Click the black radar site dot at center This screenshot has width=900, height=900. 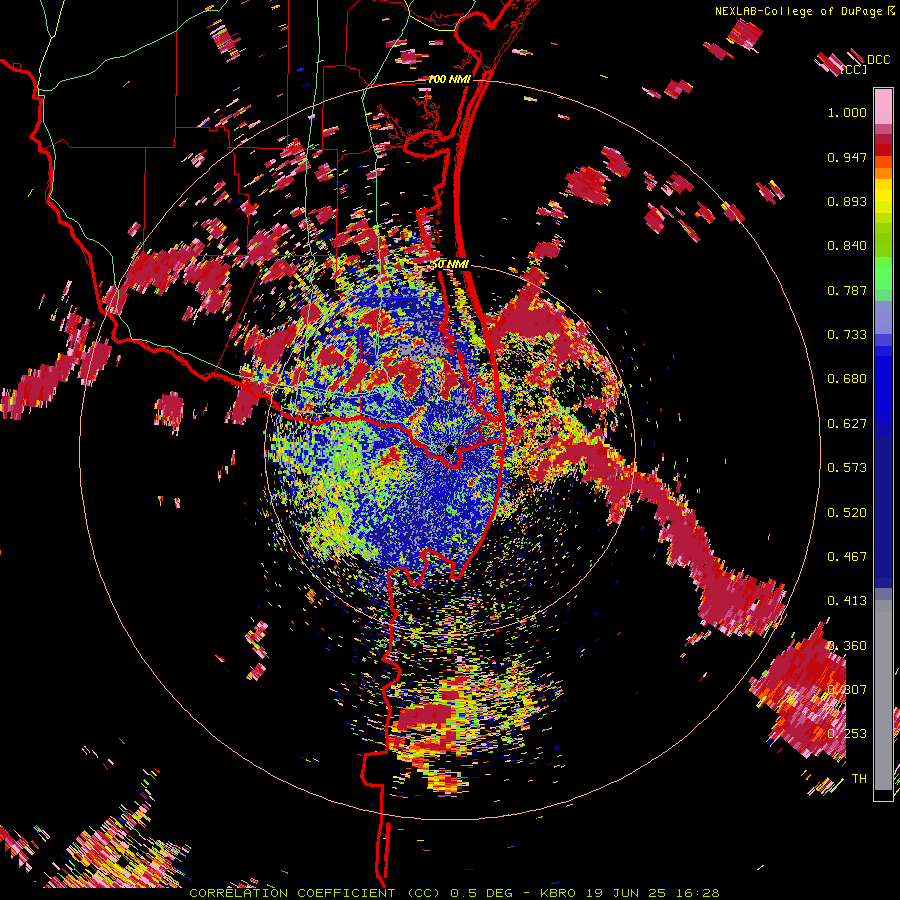(x=451, y=449)
